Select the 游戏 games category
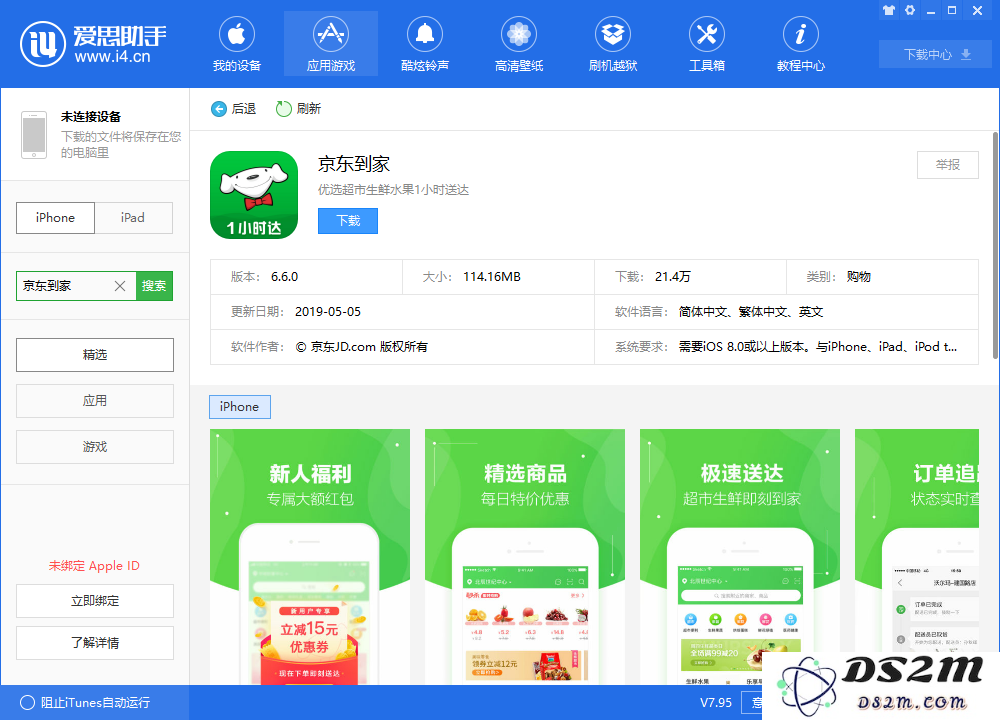Screen dimensions: 1000x720 point(95,447)
